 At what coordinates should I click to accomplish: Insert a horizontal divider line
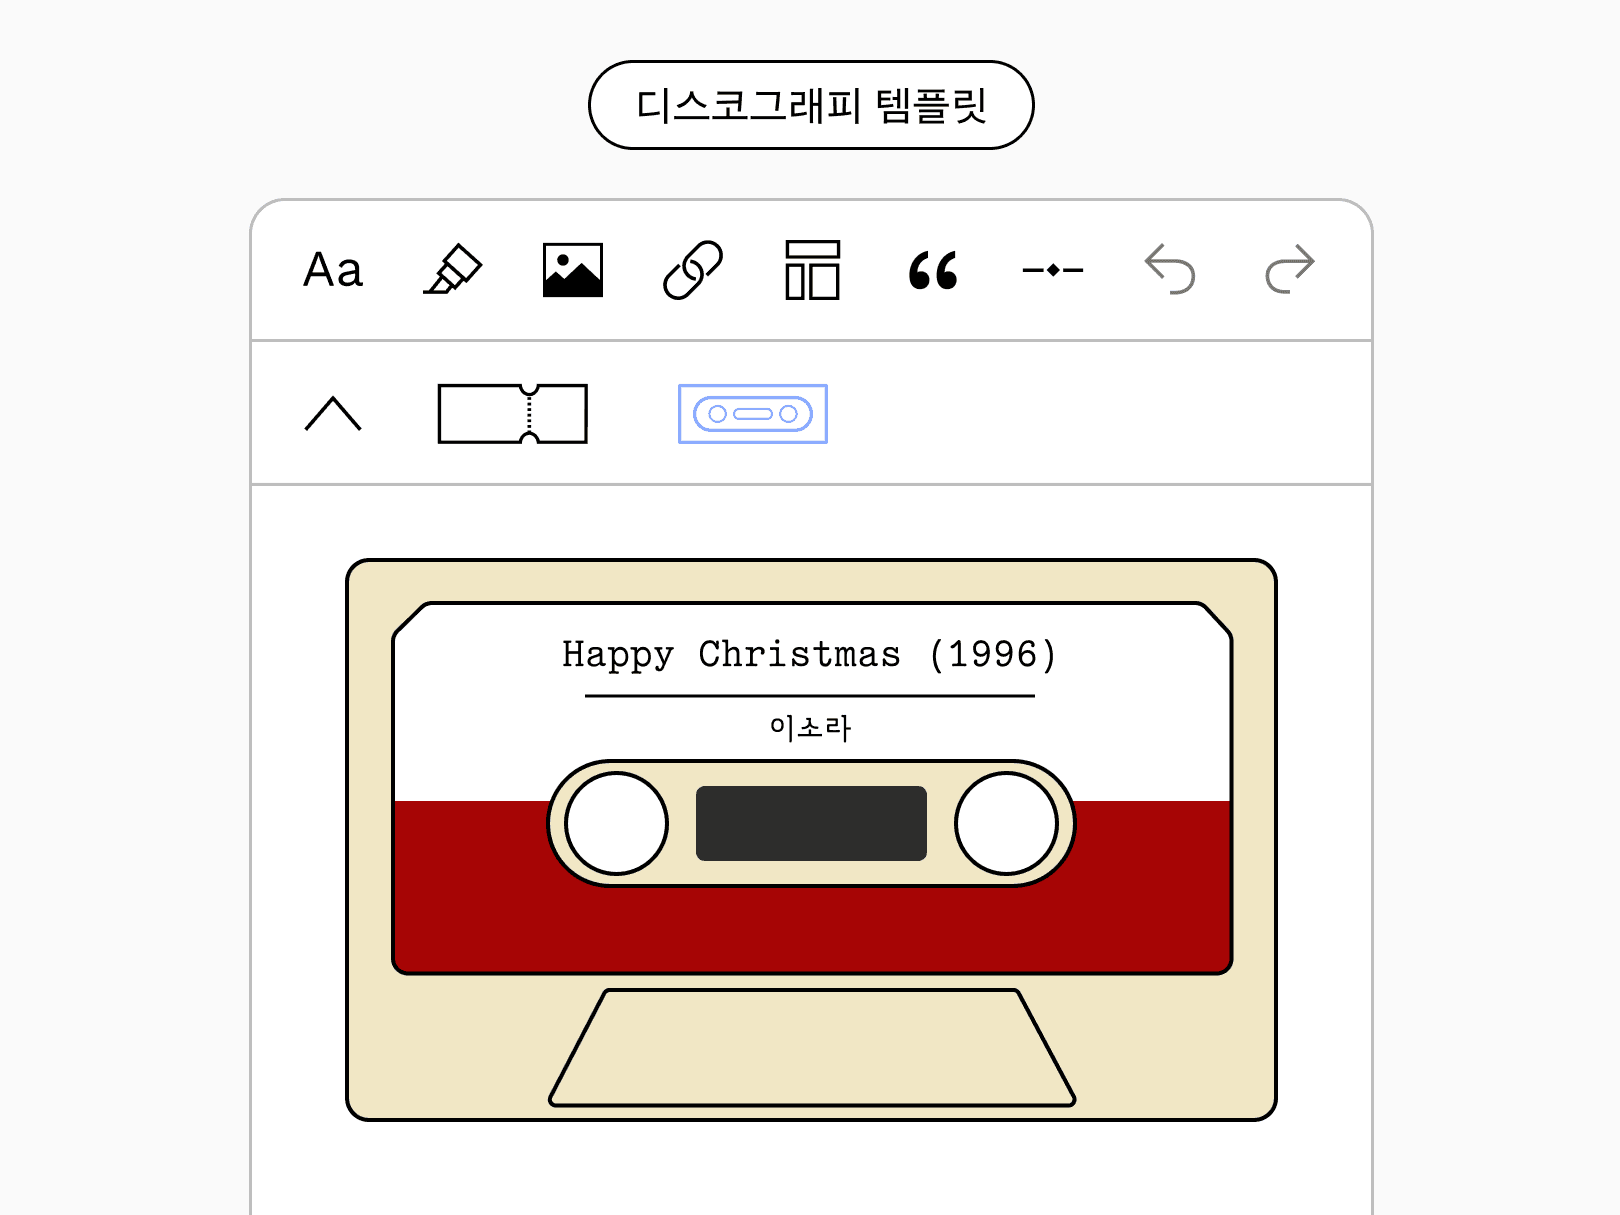tap(1053, 270)
